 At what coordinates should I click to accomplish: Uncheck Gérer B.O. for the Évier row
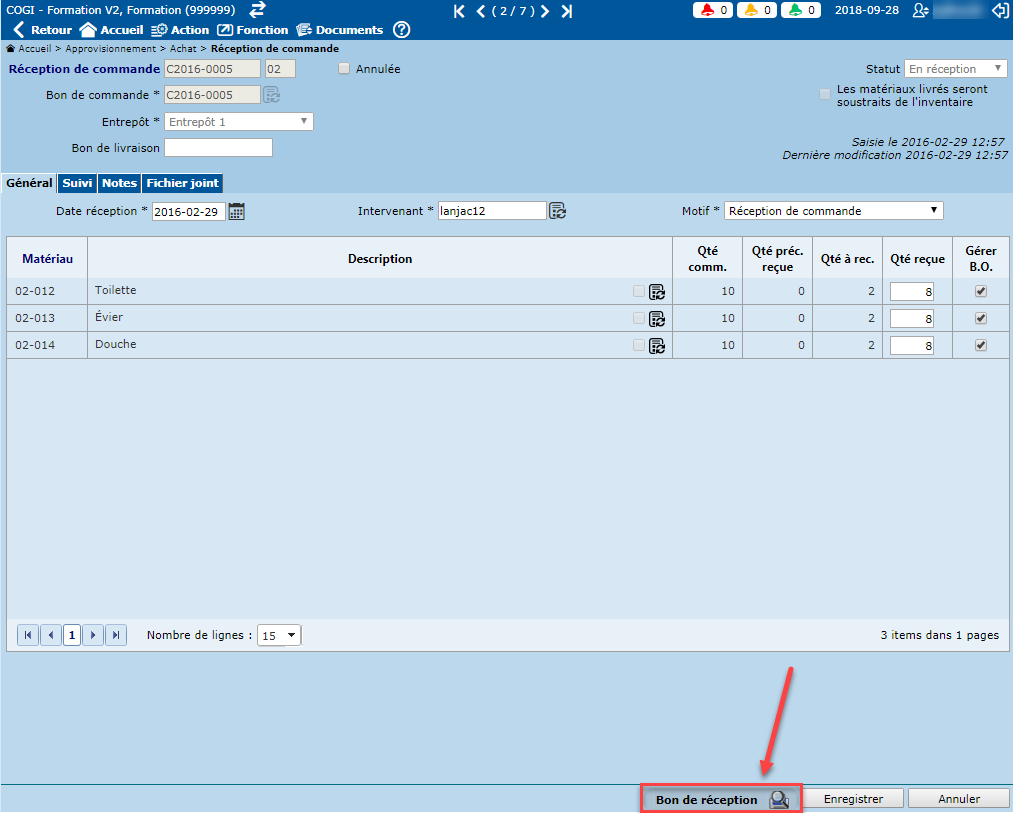click(x=980, y=318)
